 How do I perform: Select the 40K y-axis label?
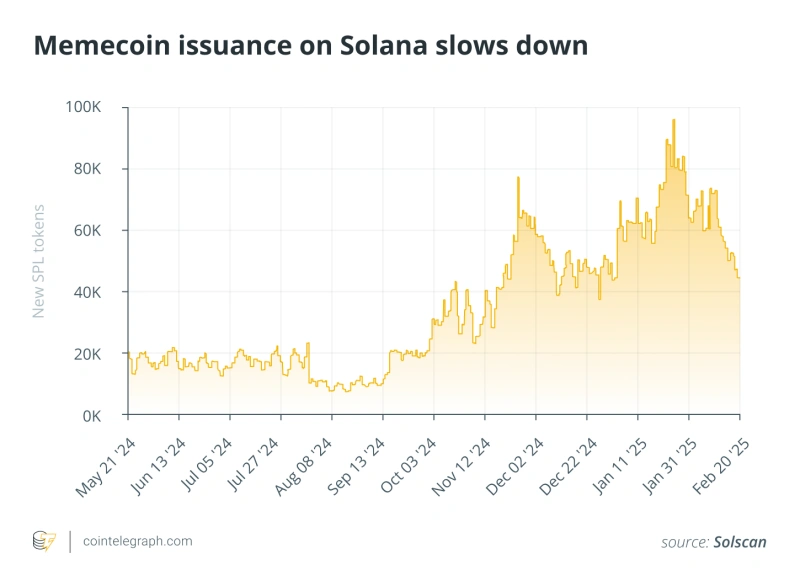click(x=87, y=292)
